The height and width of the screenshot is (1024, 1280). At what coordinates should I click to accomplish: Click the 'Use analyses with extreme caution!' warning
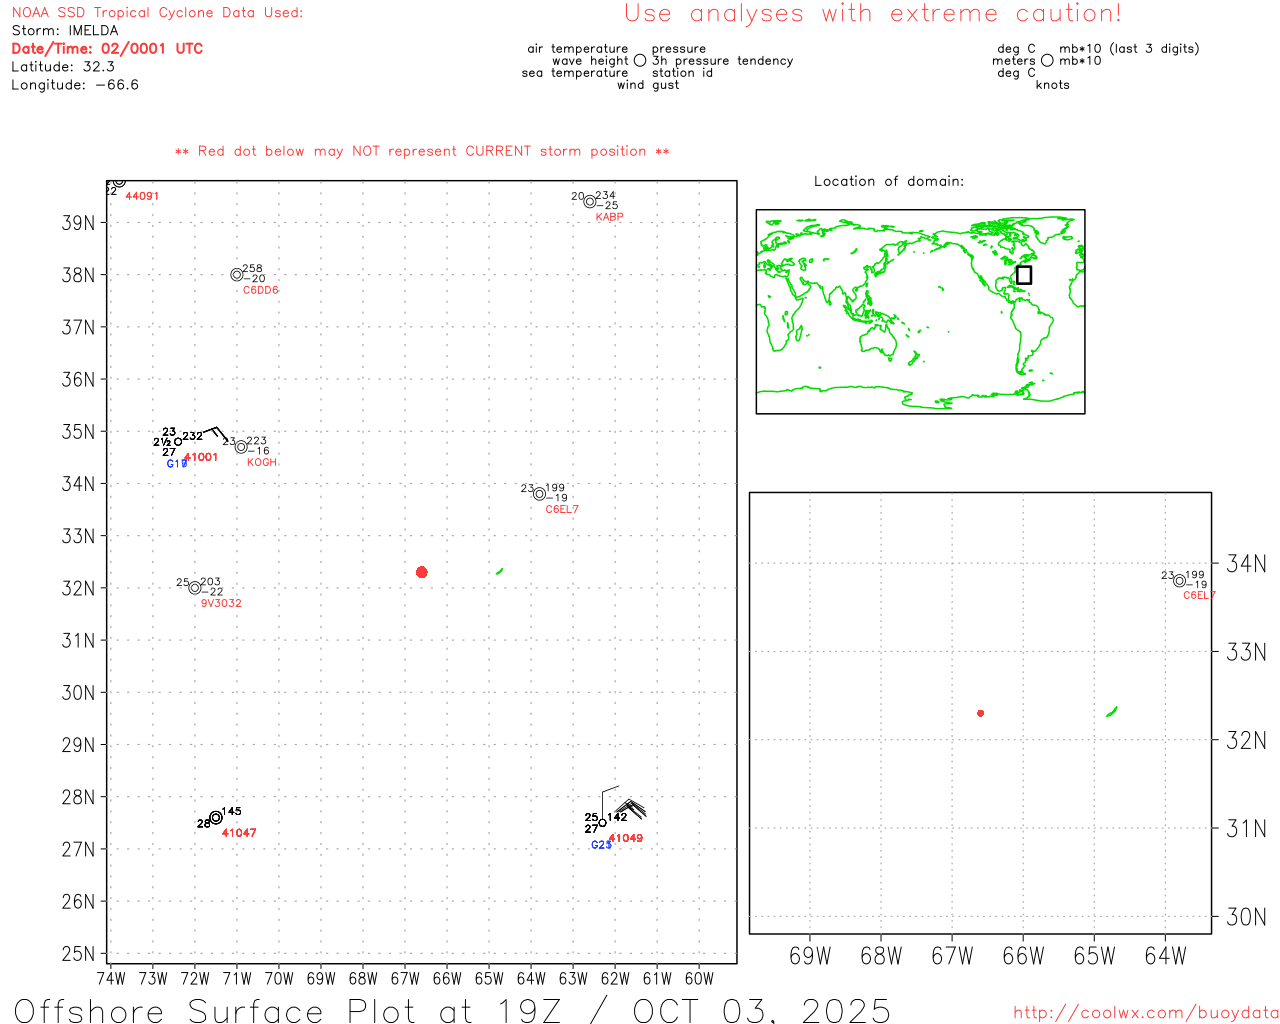(873, 14)
